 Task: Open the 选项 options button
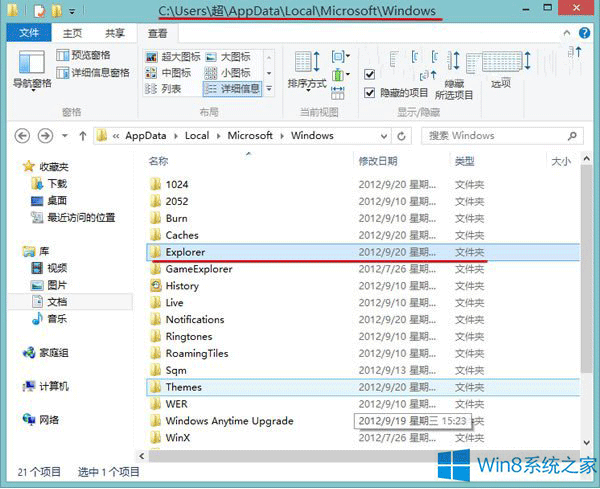pyautogui.click(x=501, y=69)
